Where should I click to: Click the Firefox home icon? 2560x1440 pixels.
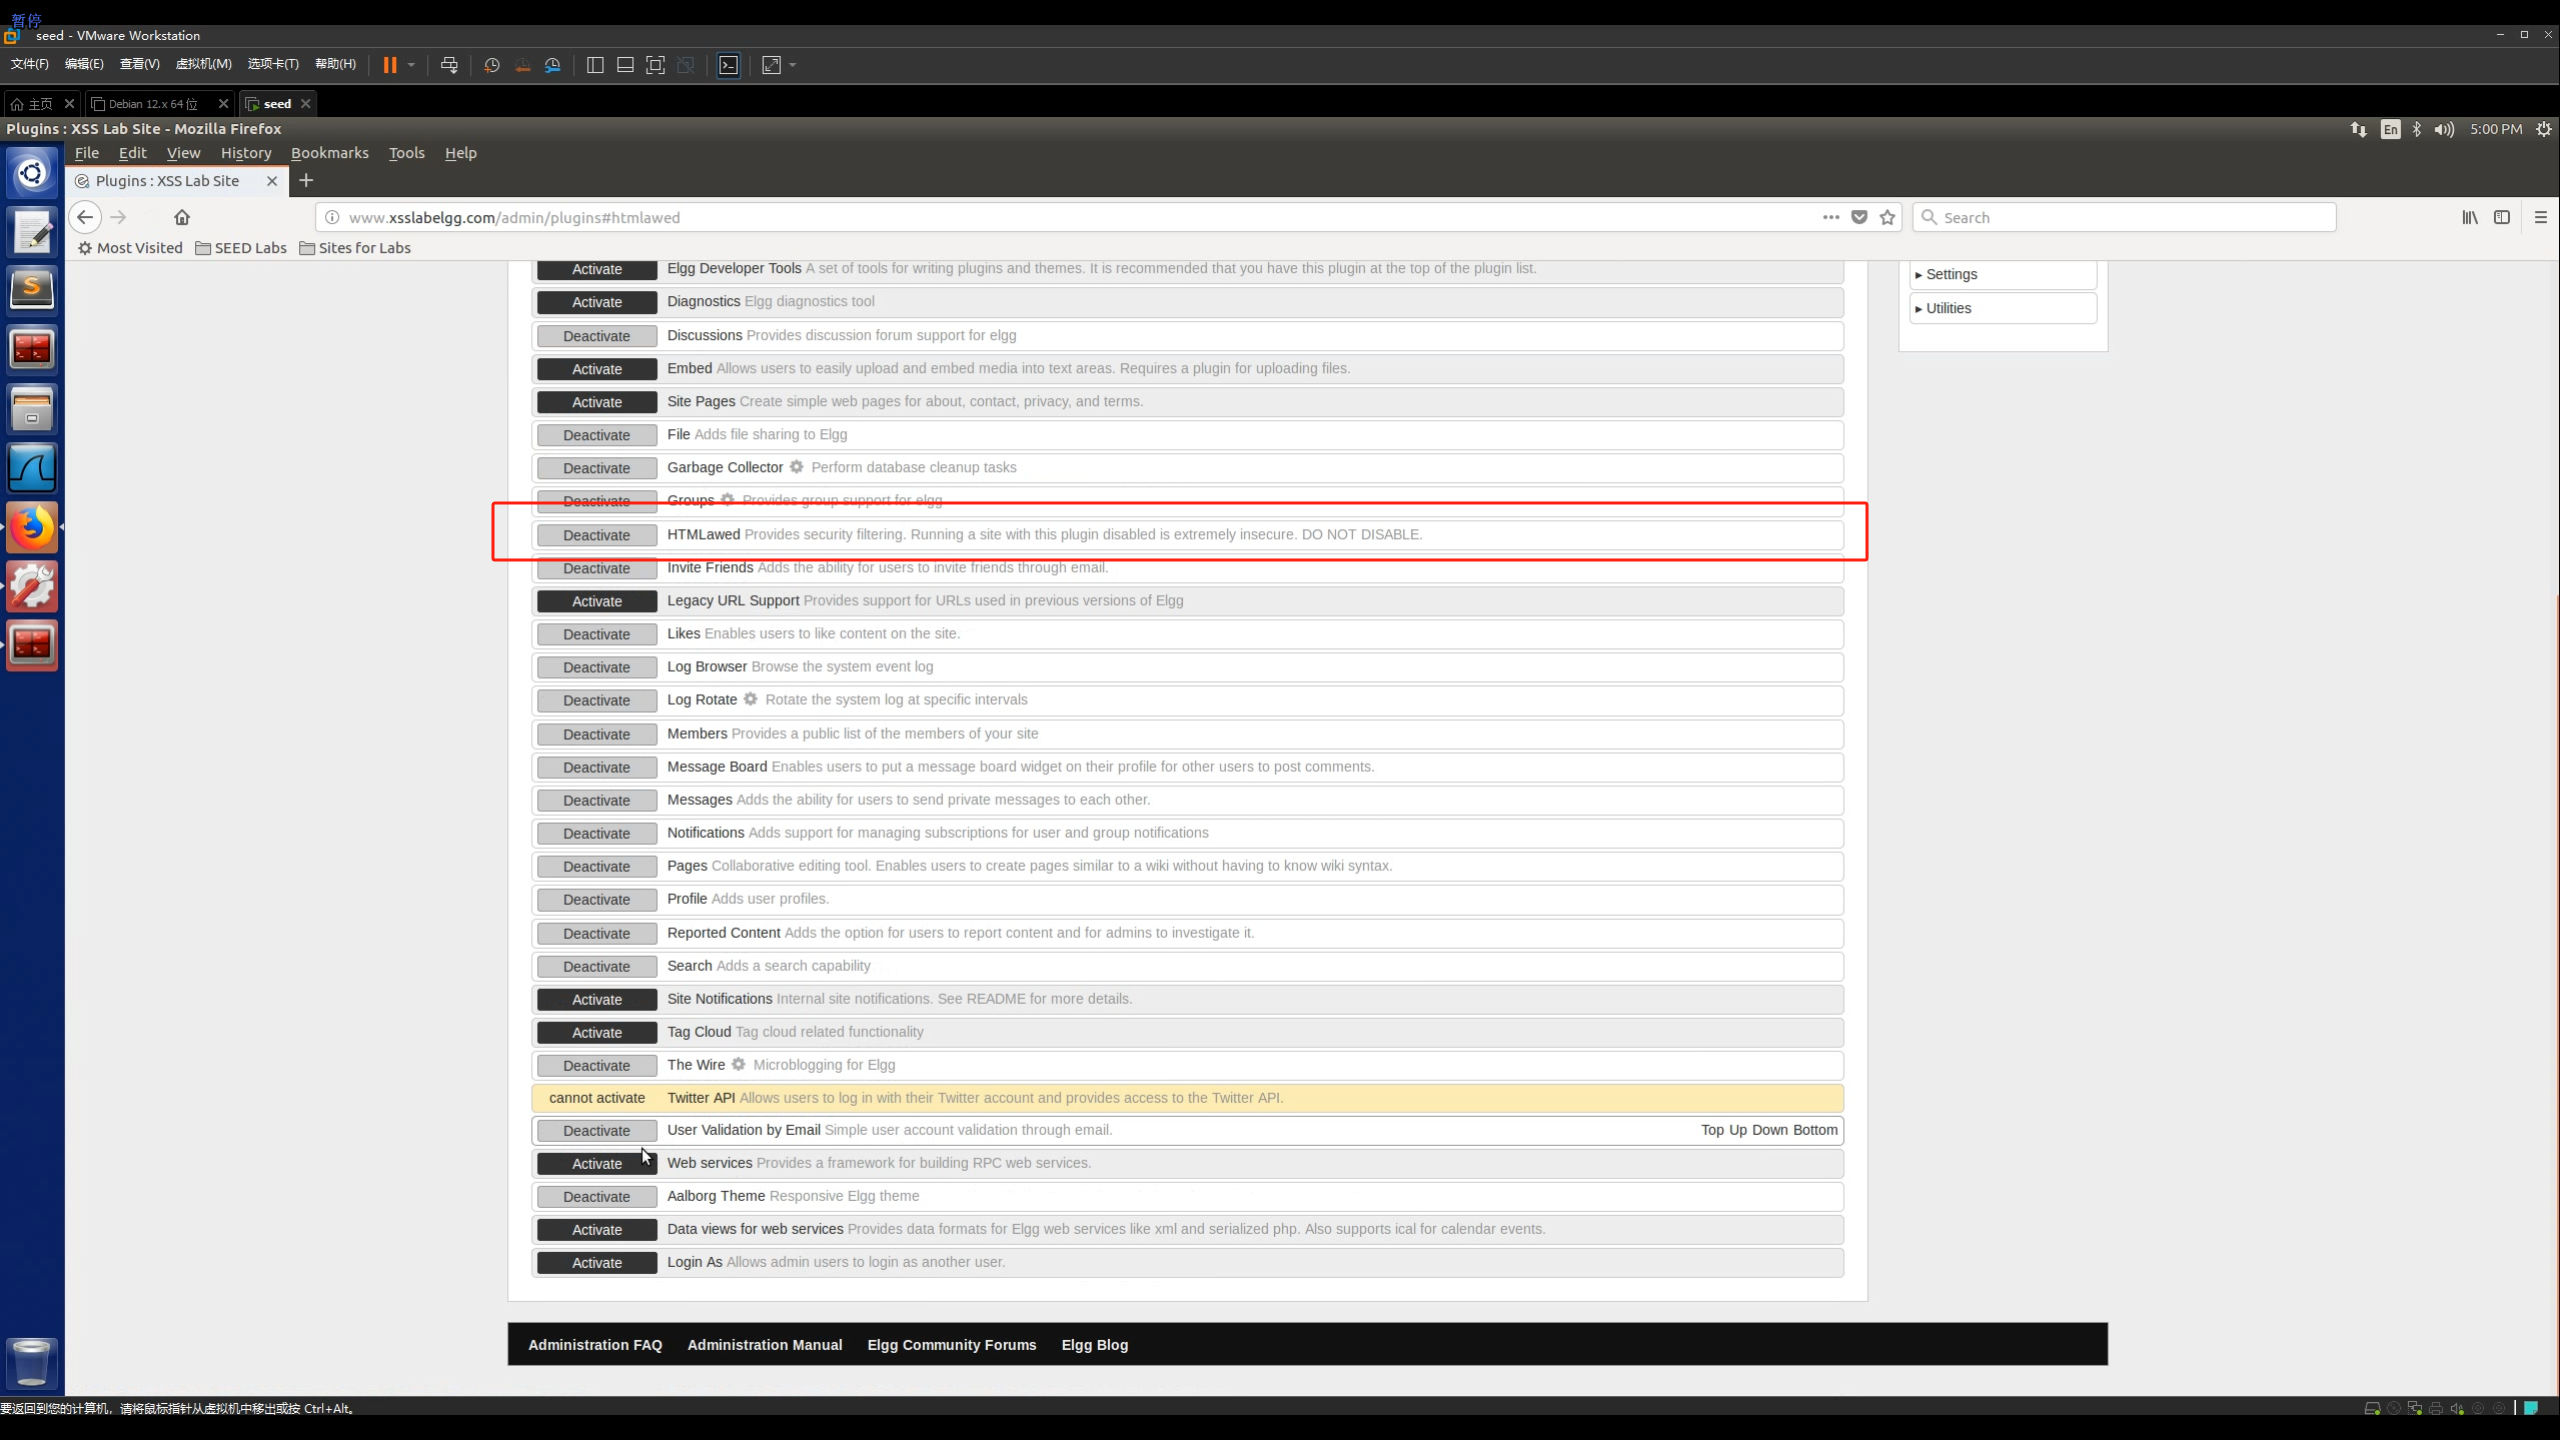point(182,217)
